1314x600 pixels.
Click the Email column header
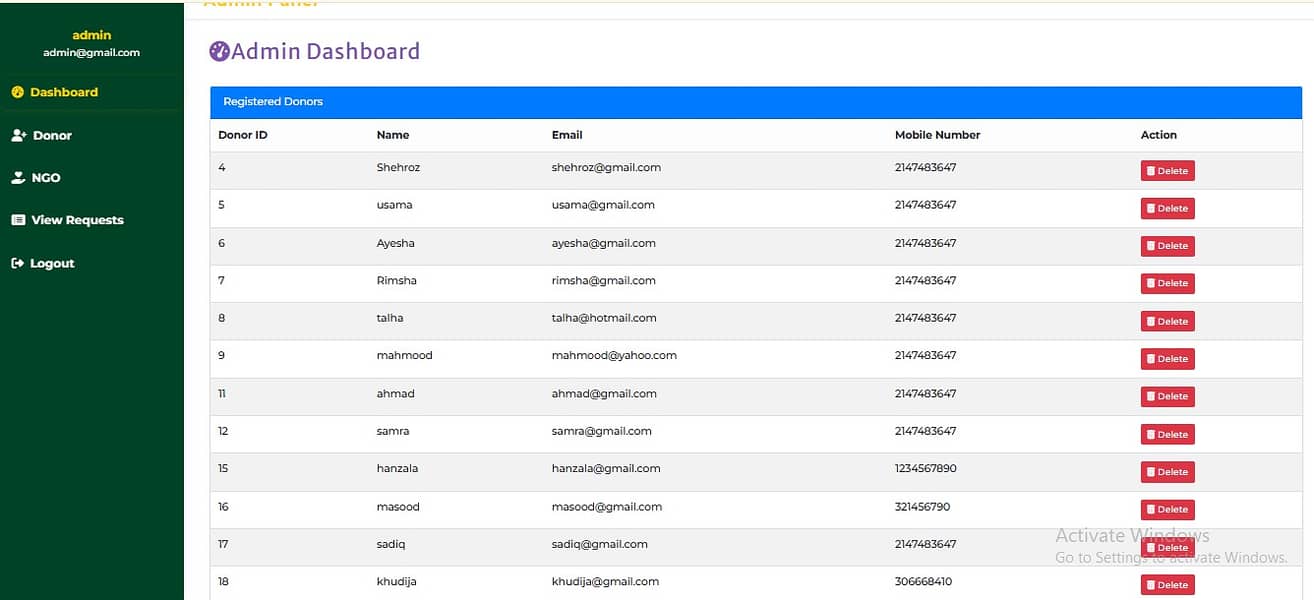[567, 135]
